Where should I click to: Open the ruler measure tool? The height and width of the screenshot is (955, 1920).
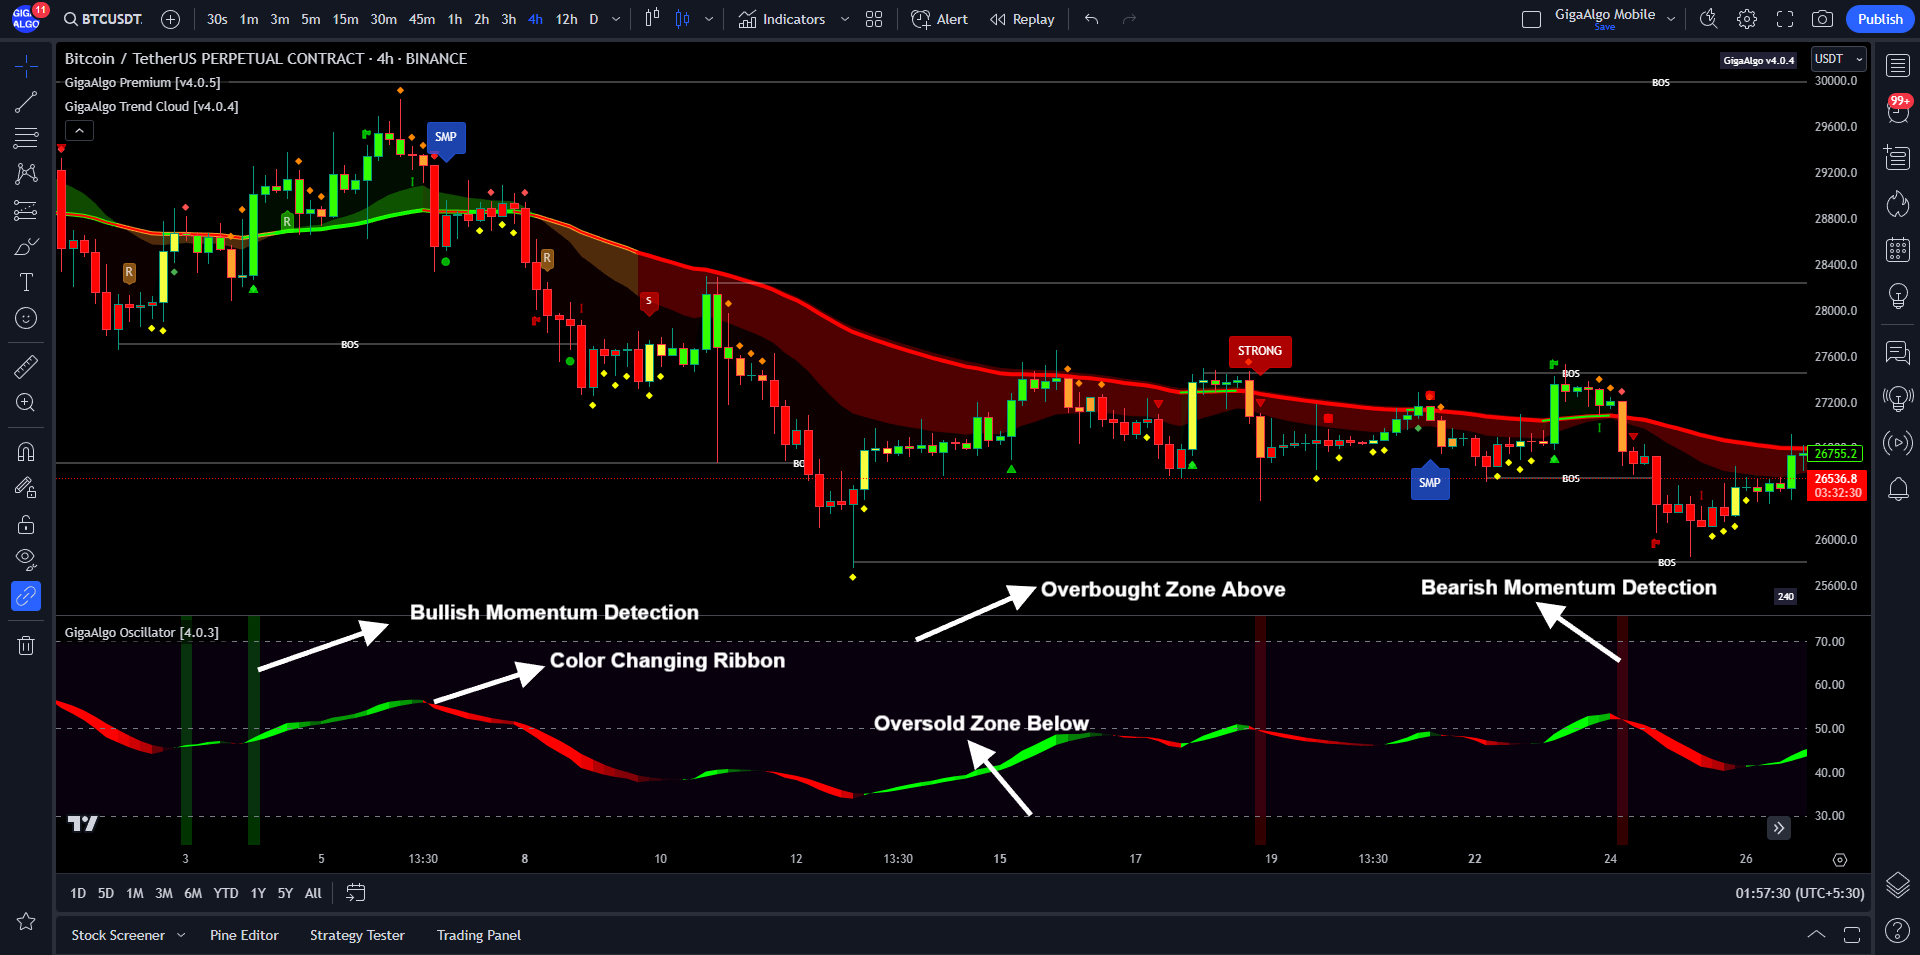pos(26,367)
